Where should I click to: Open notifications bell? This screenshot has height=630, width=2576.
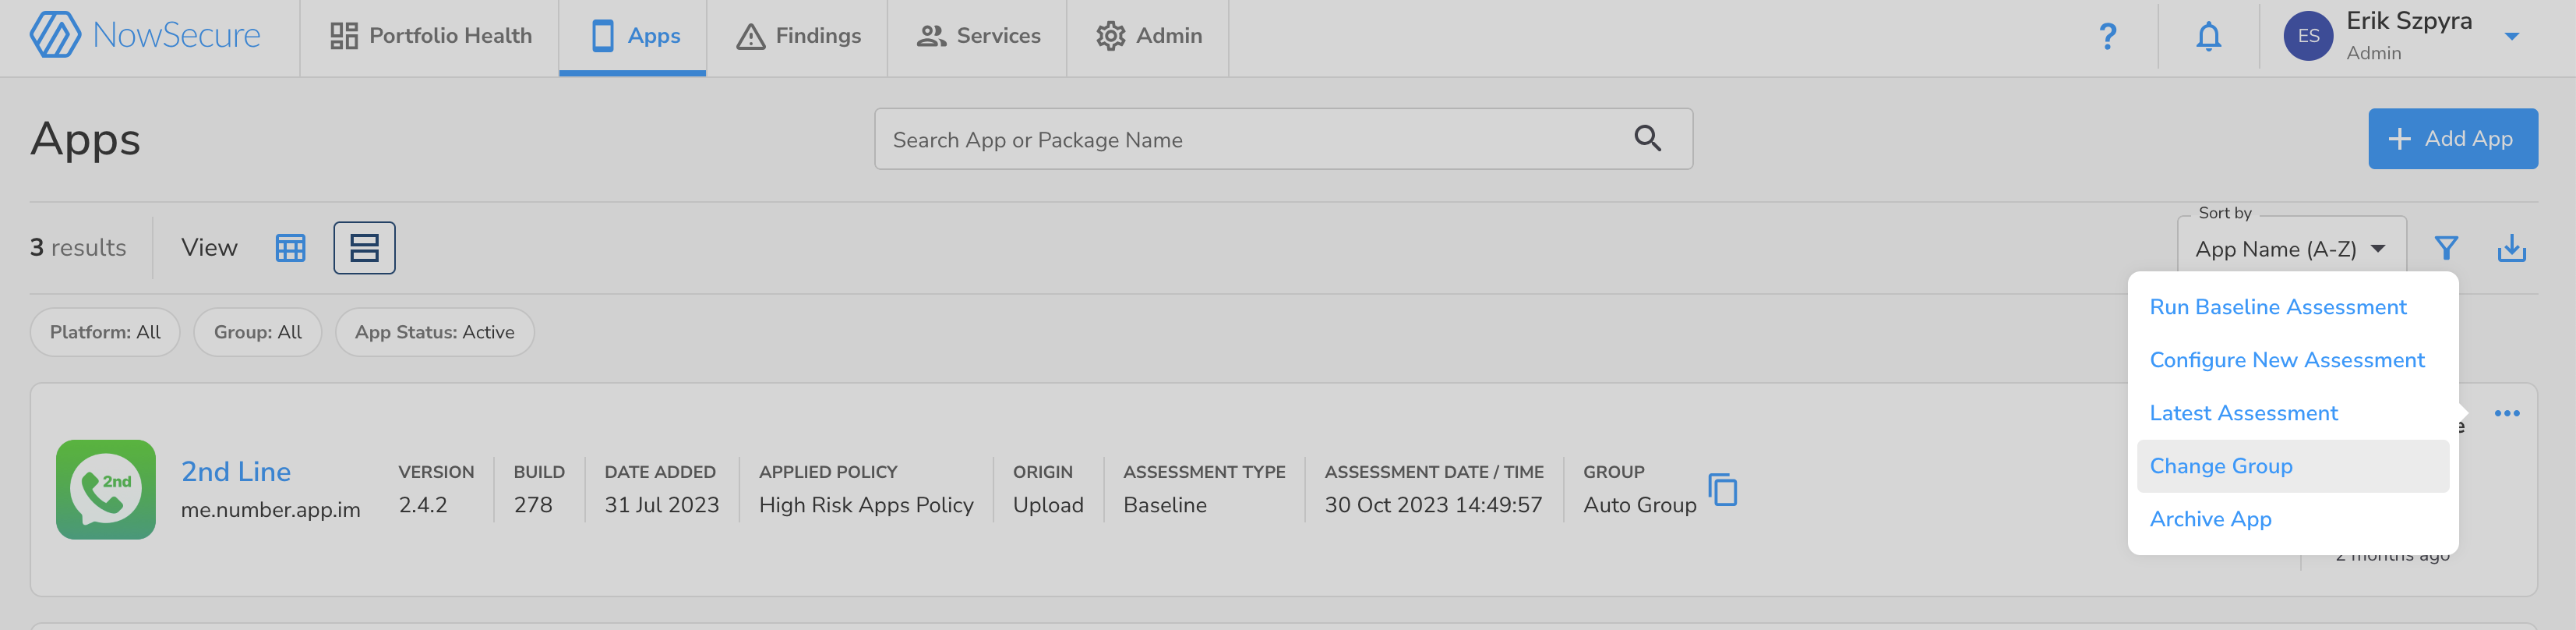point(2208,36)
